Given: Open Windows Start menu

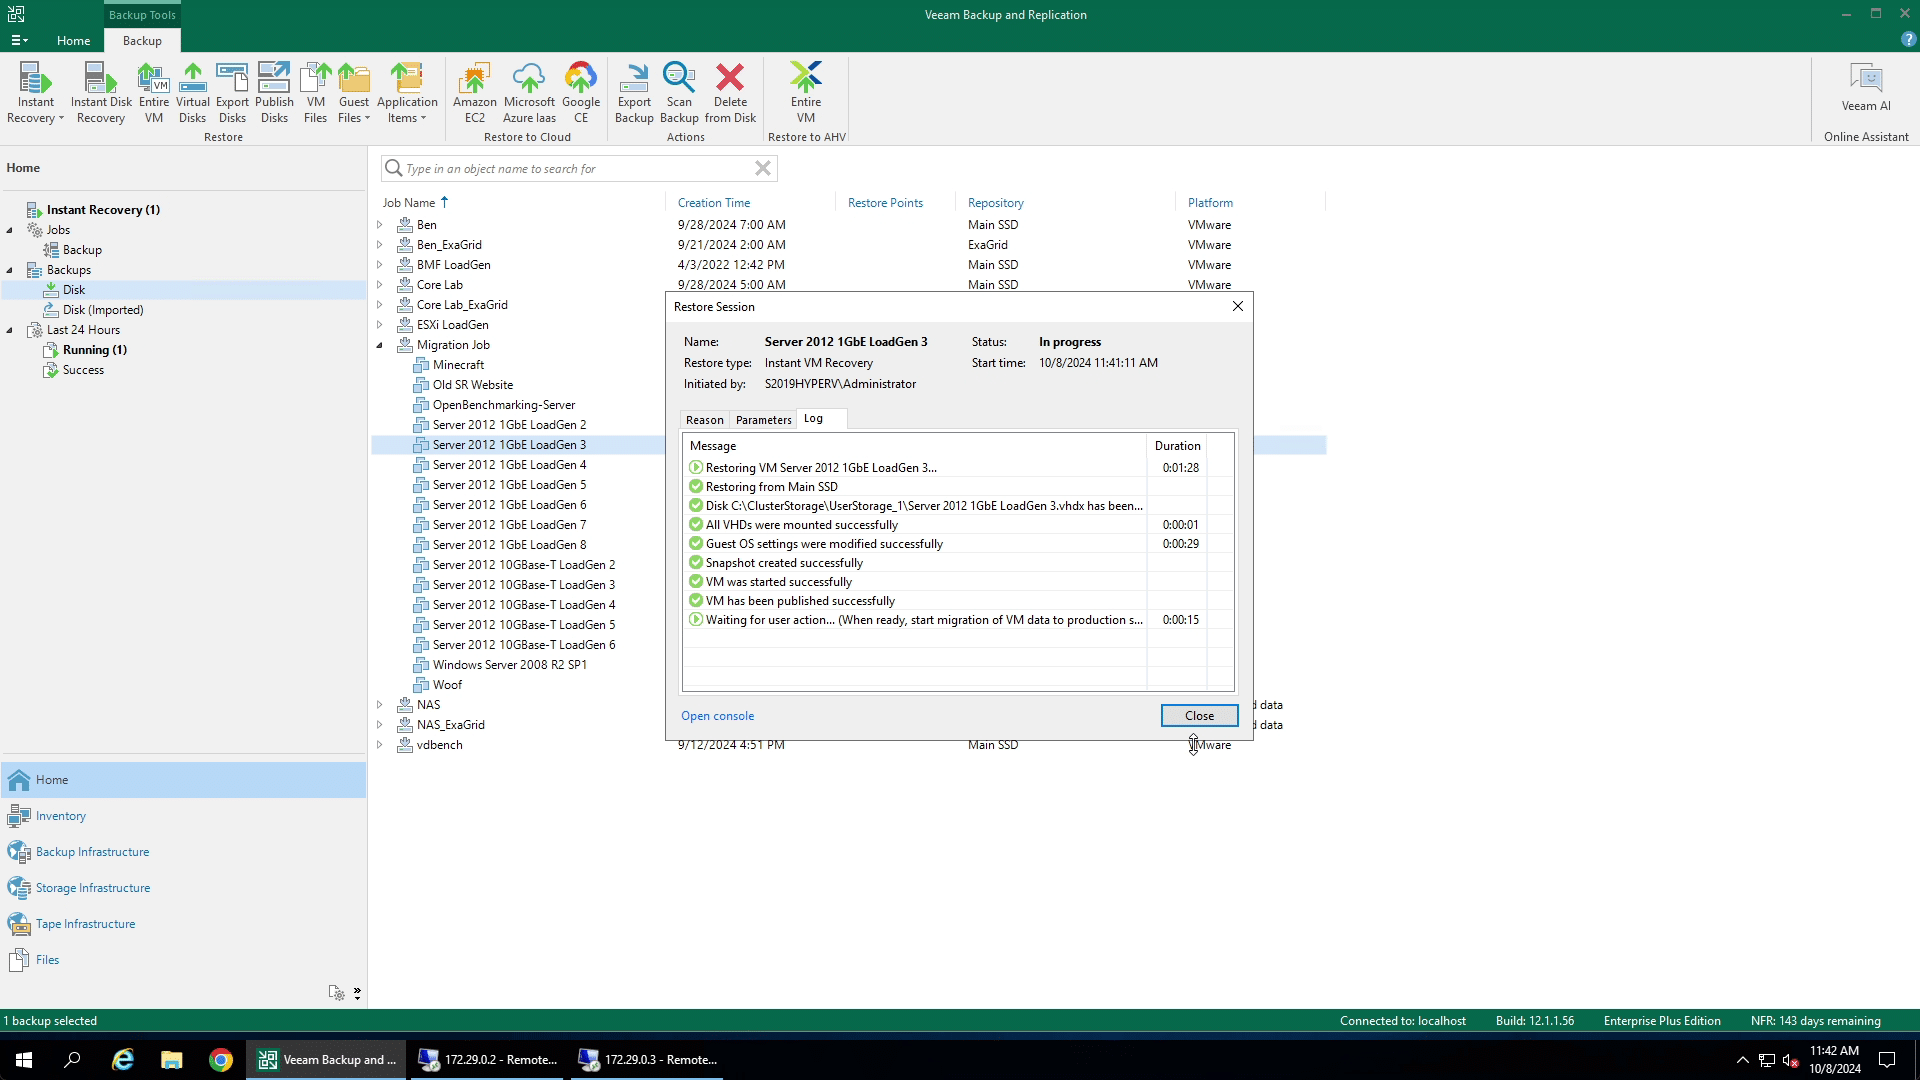Looking at the screenshot, I should [x=24, y=1060].
